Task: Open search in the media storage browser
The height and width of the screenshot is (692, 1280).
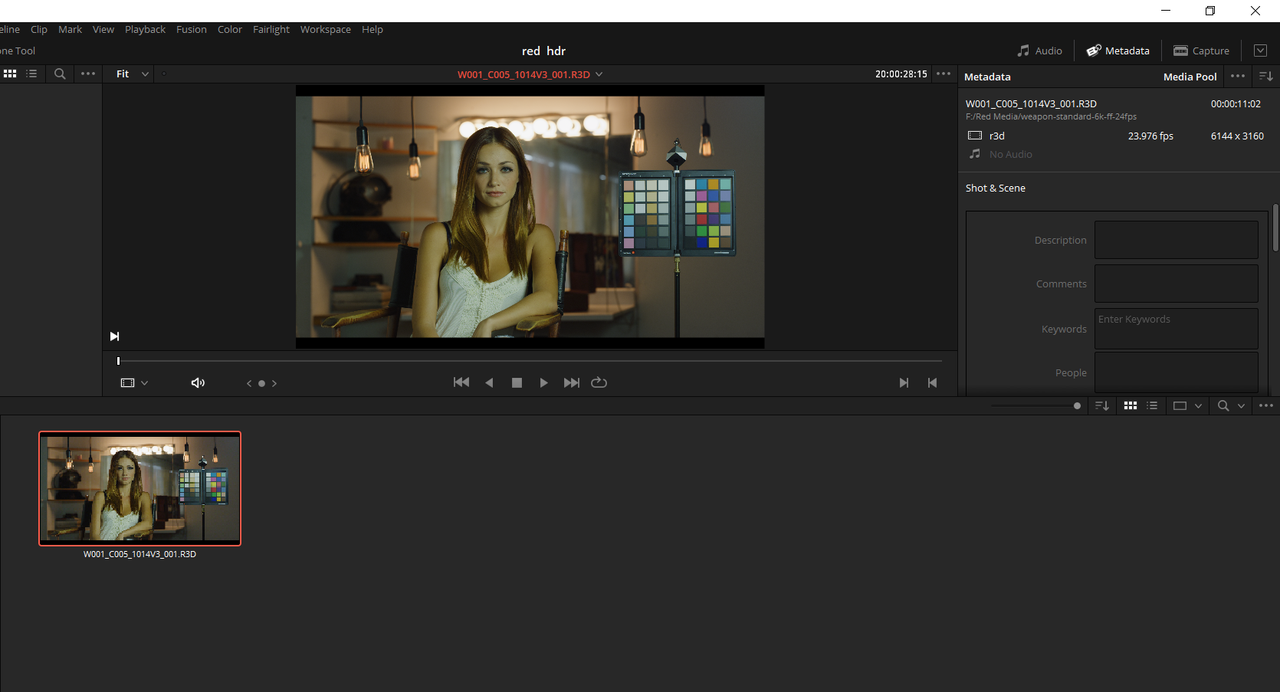Action: coord(60,74)
